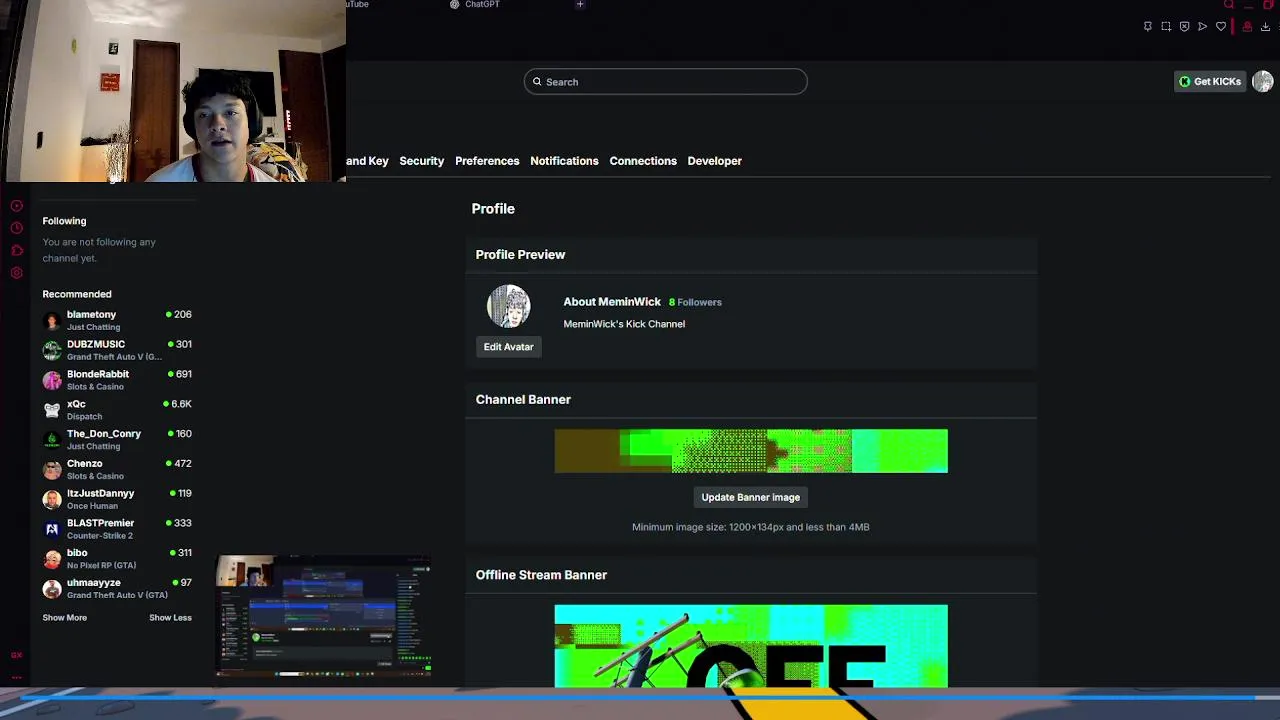This screenshot has width=1280, height=720.
Task: Click the Offline Stream Banner preview image
Action: (751, 646)
